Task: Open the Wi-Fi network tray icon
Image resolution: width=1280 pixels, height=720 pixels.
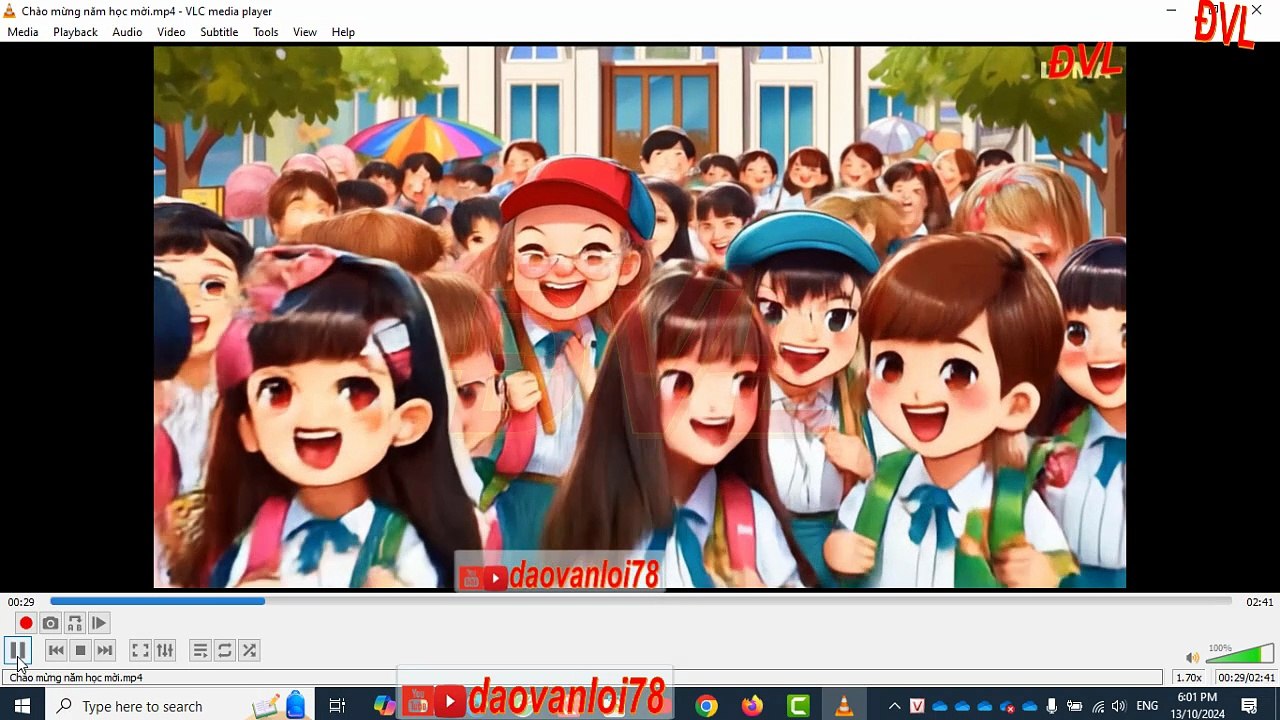Action: (x=1098, y=706)
